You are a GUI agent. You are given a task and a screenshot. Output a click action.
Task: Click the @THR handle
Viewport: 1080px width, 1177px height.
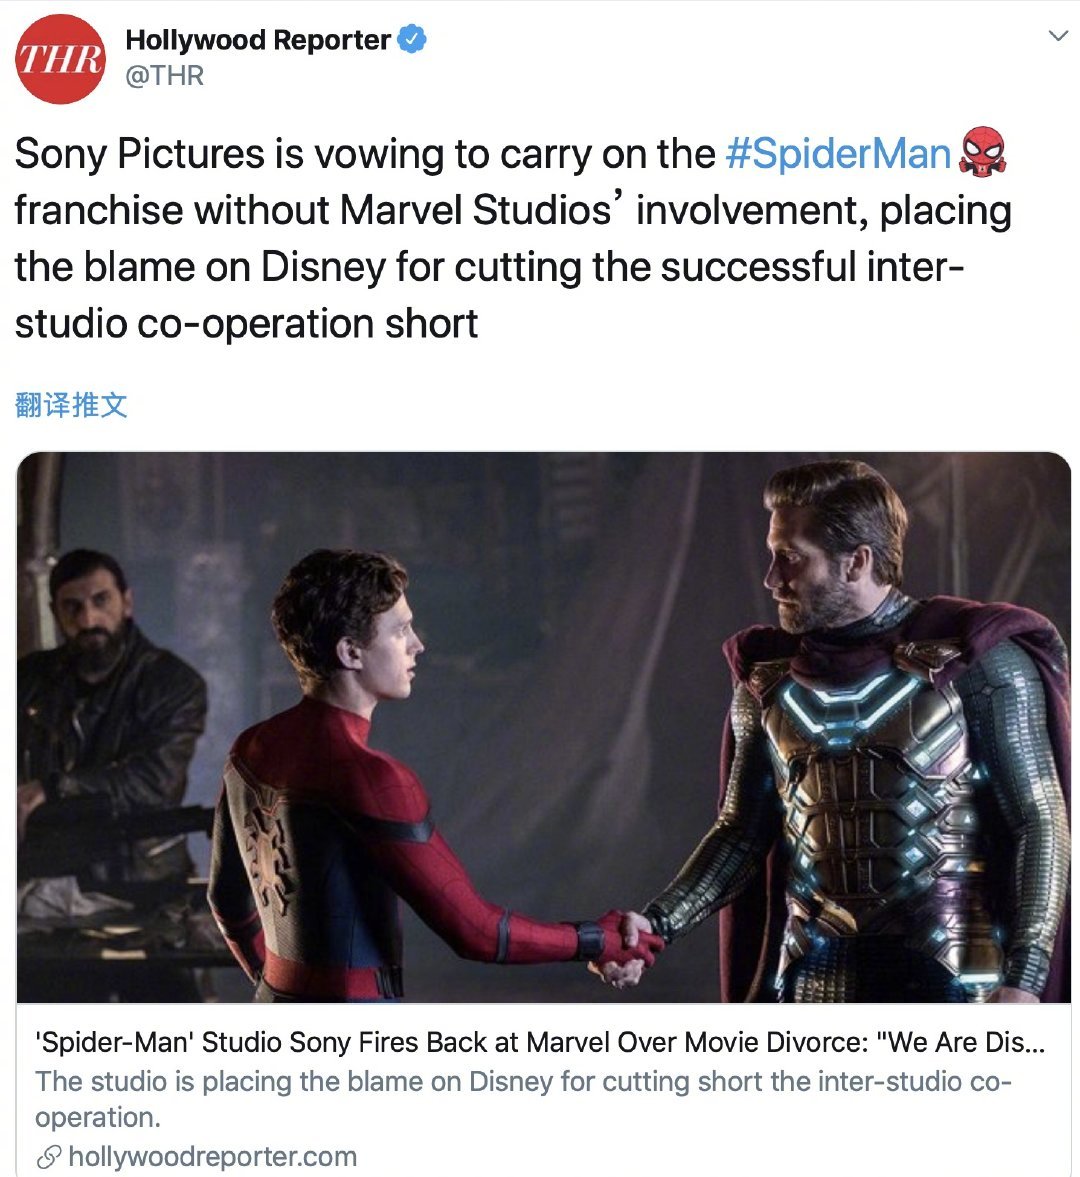[x=164, y=76]
